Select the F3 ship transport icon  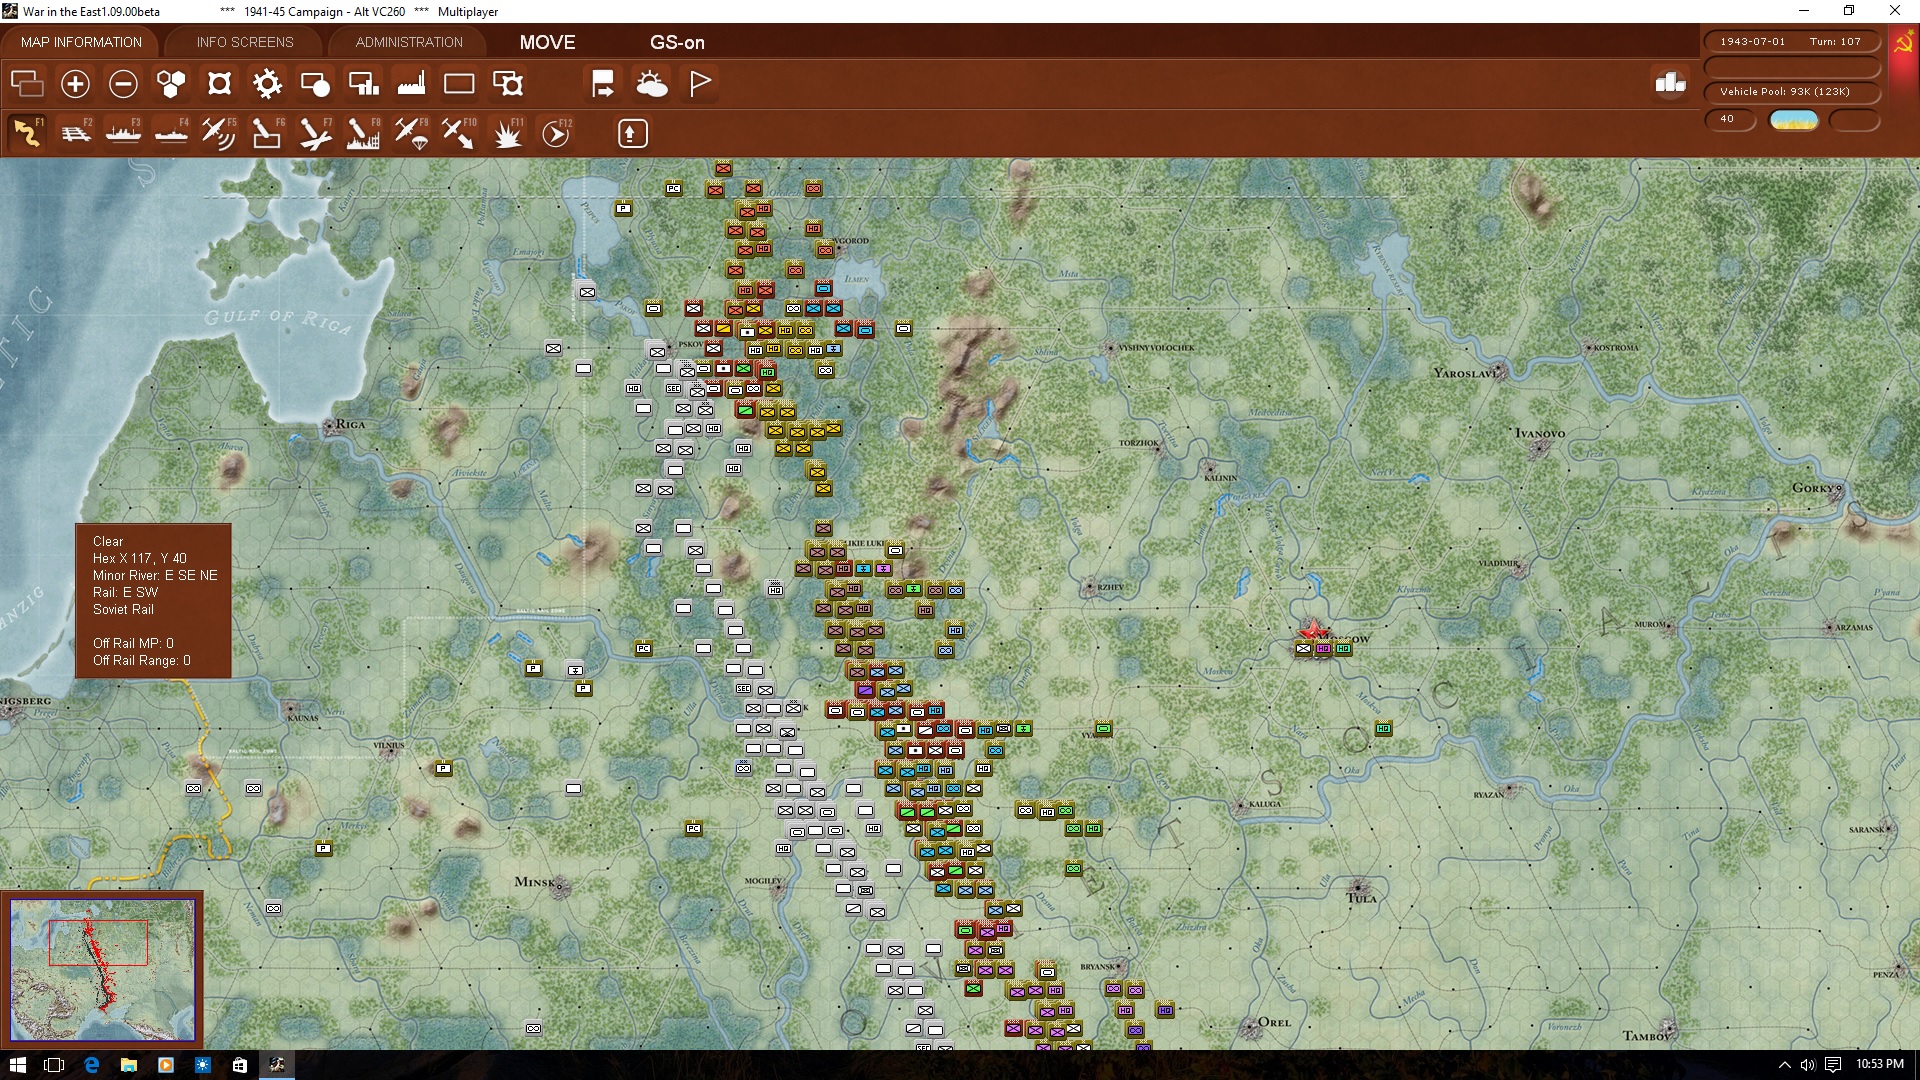(123, 133)
